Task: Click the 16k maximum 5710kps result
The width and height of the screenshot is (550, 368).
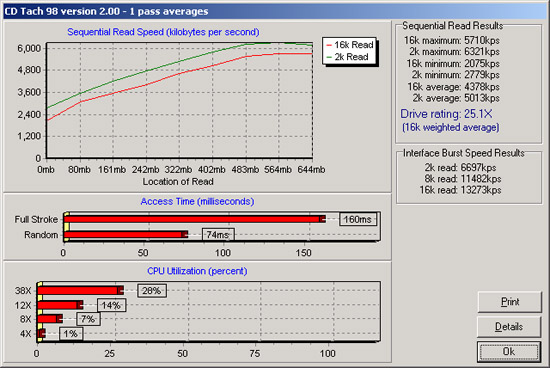Action: pyautogui.click(x=451, y=40)
